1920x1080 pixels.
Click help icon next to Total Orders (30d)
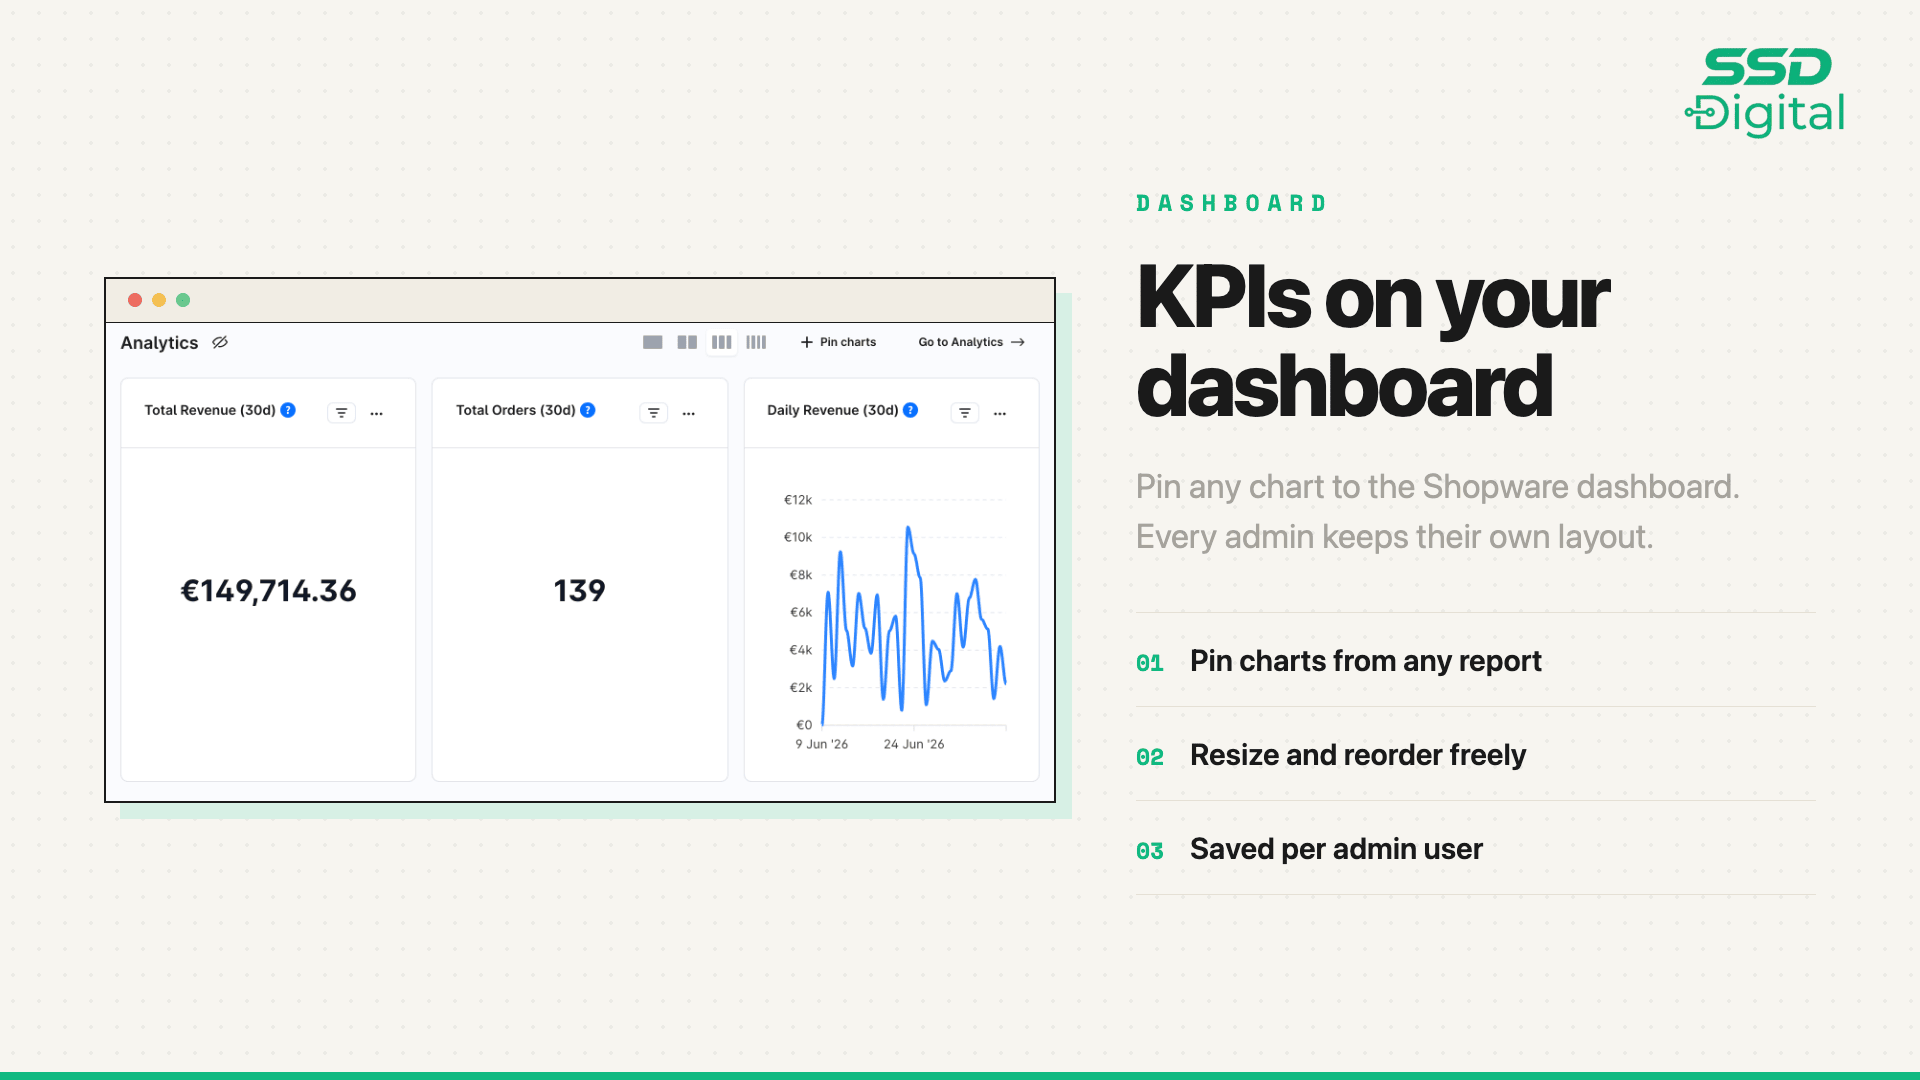(588, 410)
